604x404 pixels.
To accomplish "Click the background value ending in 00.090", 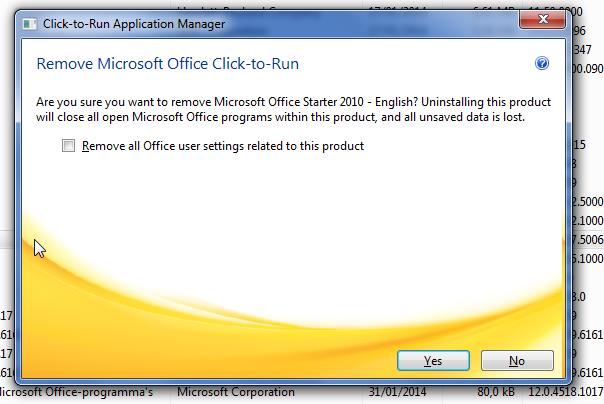I will [588, 69].
